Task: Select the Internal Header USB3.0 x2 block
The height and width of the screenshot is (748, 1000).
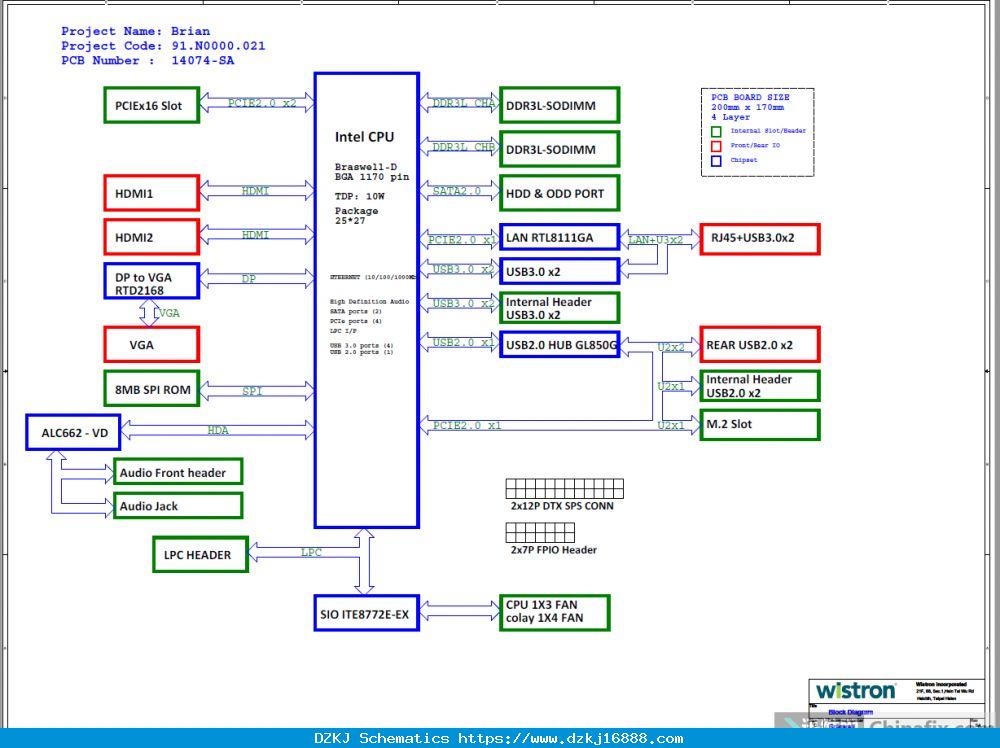Action: (x=559, y=308)
